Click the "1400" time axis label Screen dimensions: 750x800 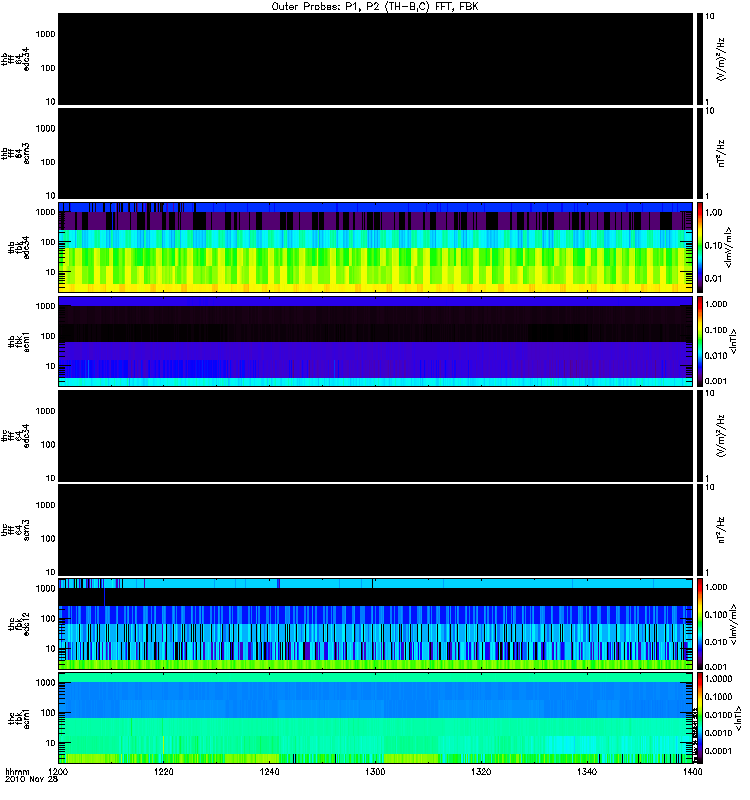pos(692,771)
